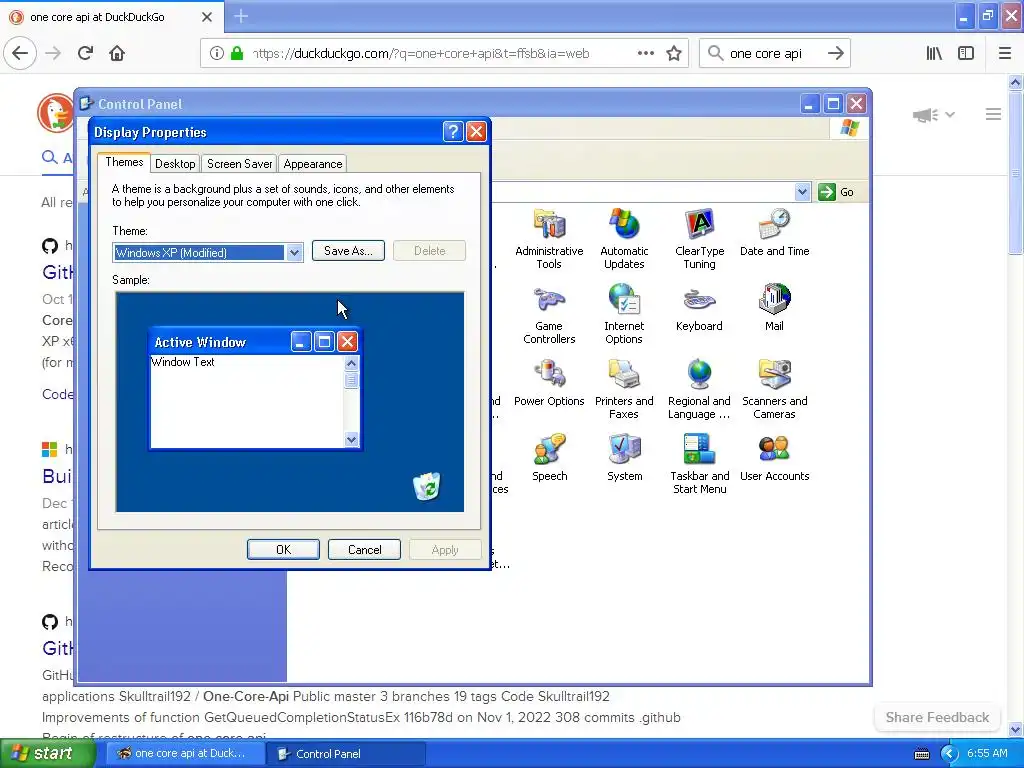
Task: Switch to DuckDuckGo taskbar button
Action: point(185,754)
